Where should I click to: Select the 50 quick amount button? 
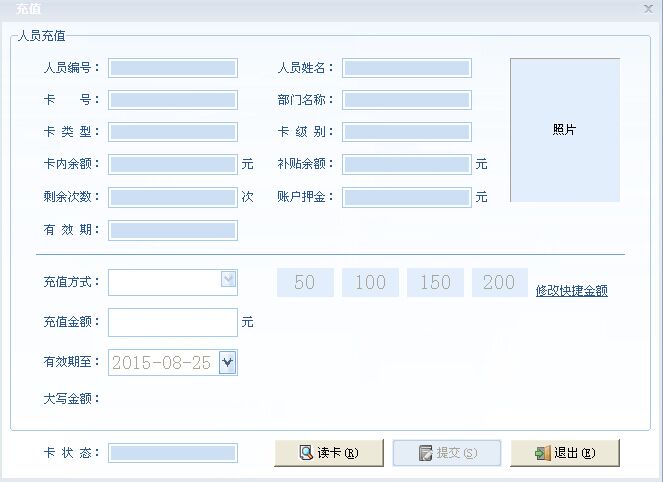[305, 283]
